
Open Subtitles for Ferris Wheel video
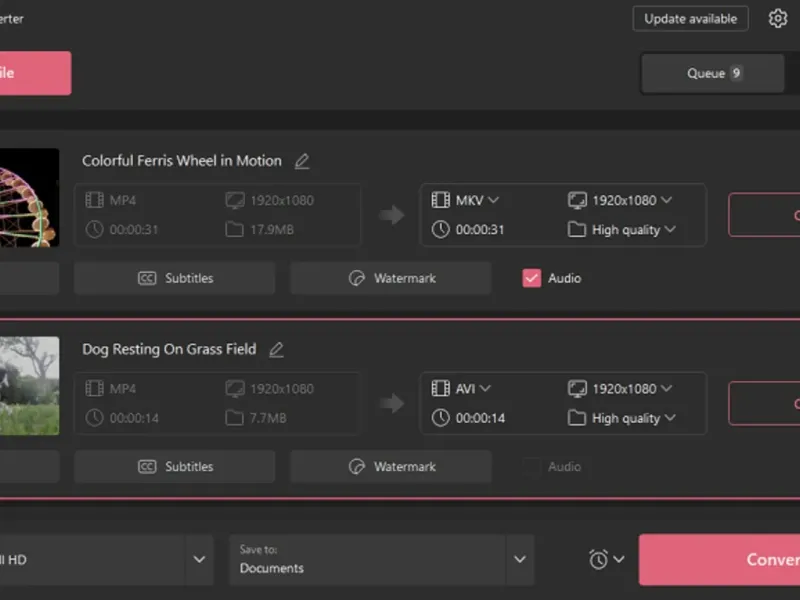point(175,278)
